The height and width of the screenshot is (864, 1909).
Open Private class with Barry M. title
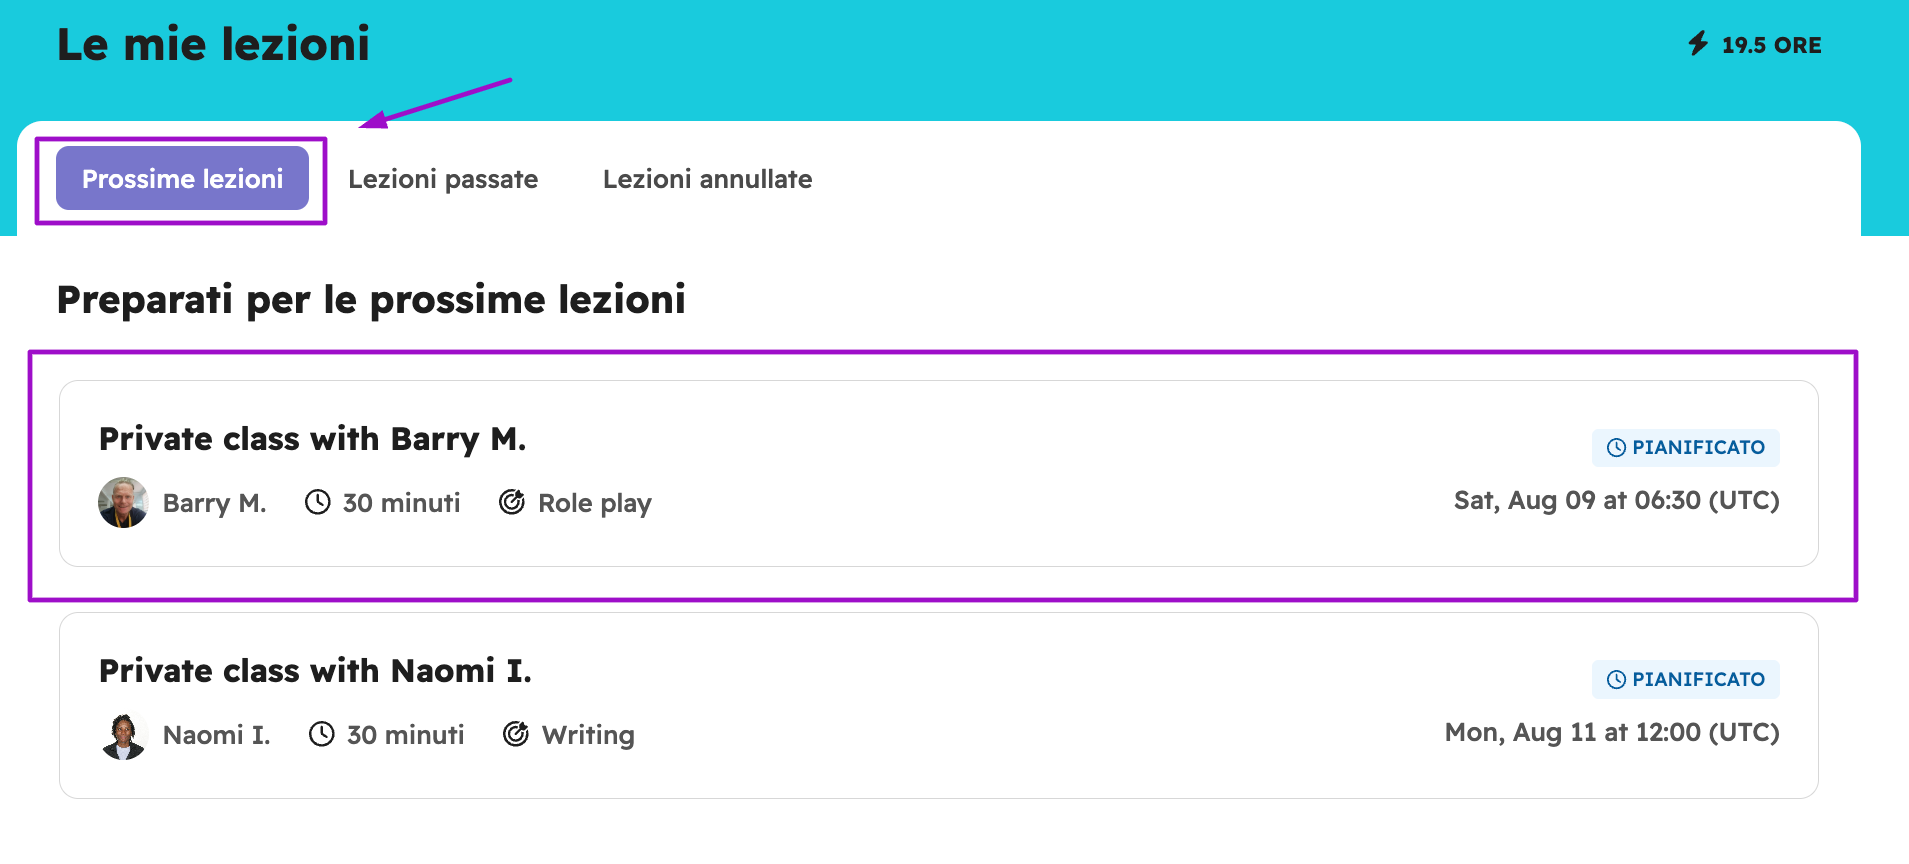(312, 439)
